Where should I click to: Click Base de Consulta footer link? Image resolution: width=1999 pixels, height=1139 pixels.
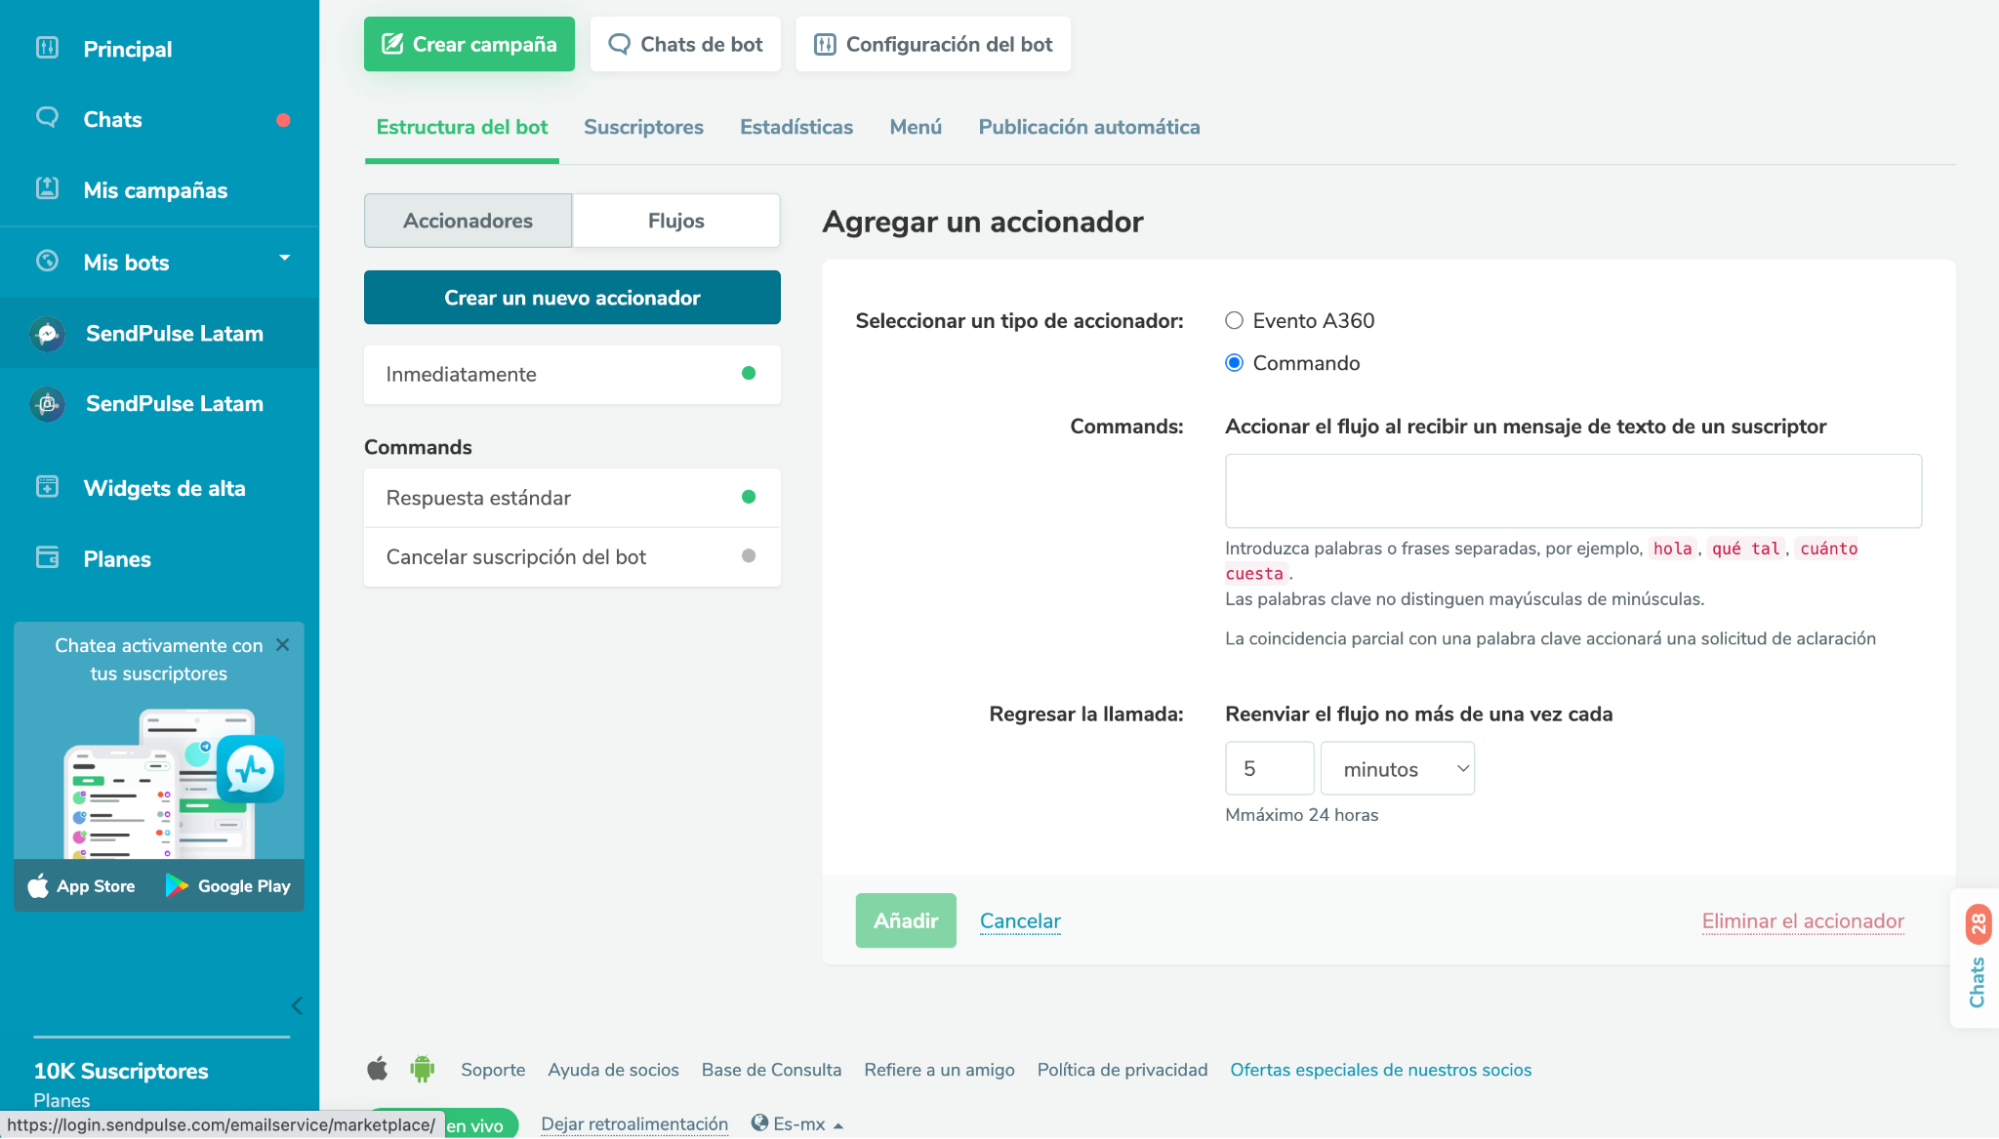(x=771, y=1070)
